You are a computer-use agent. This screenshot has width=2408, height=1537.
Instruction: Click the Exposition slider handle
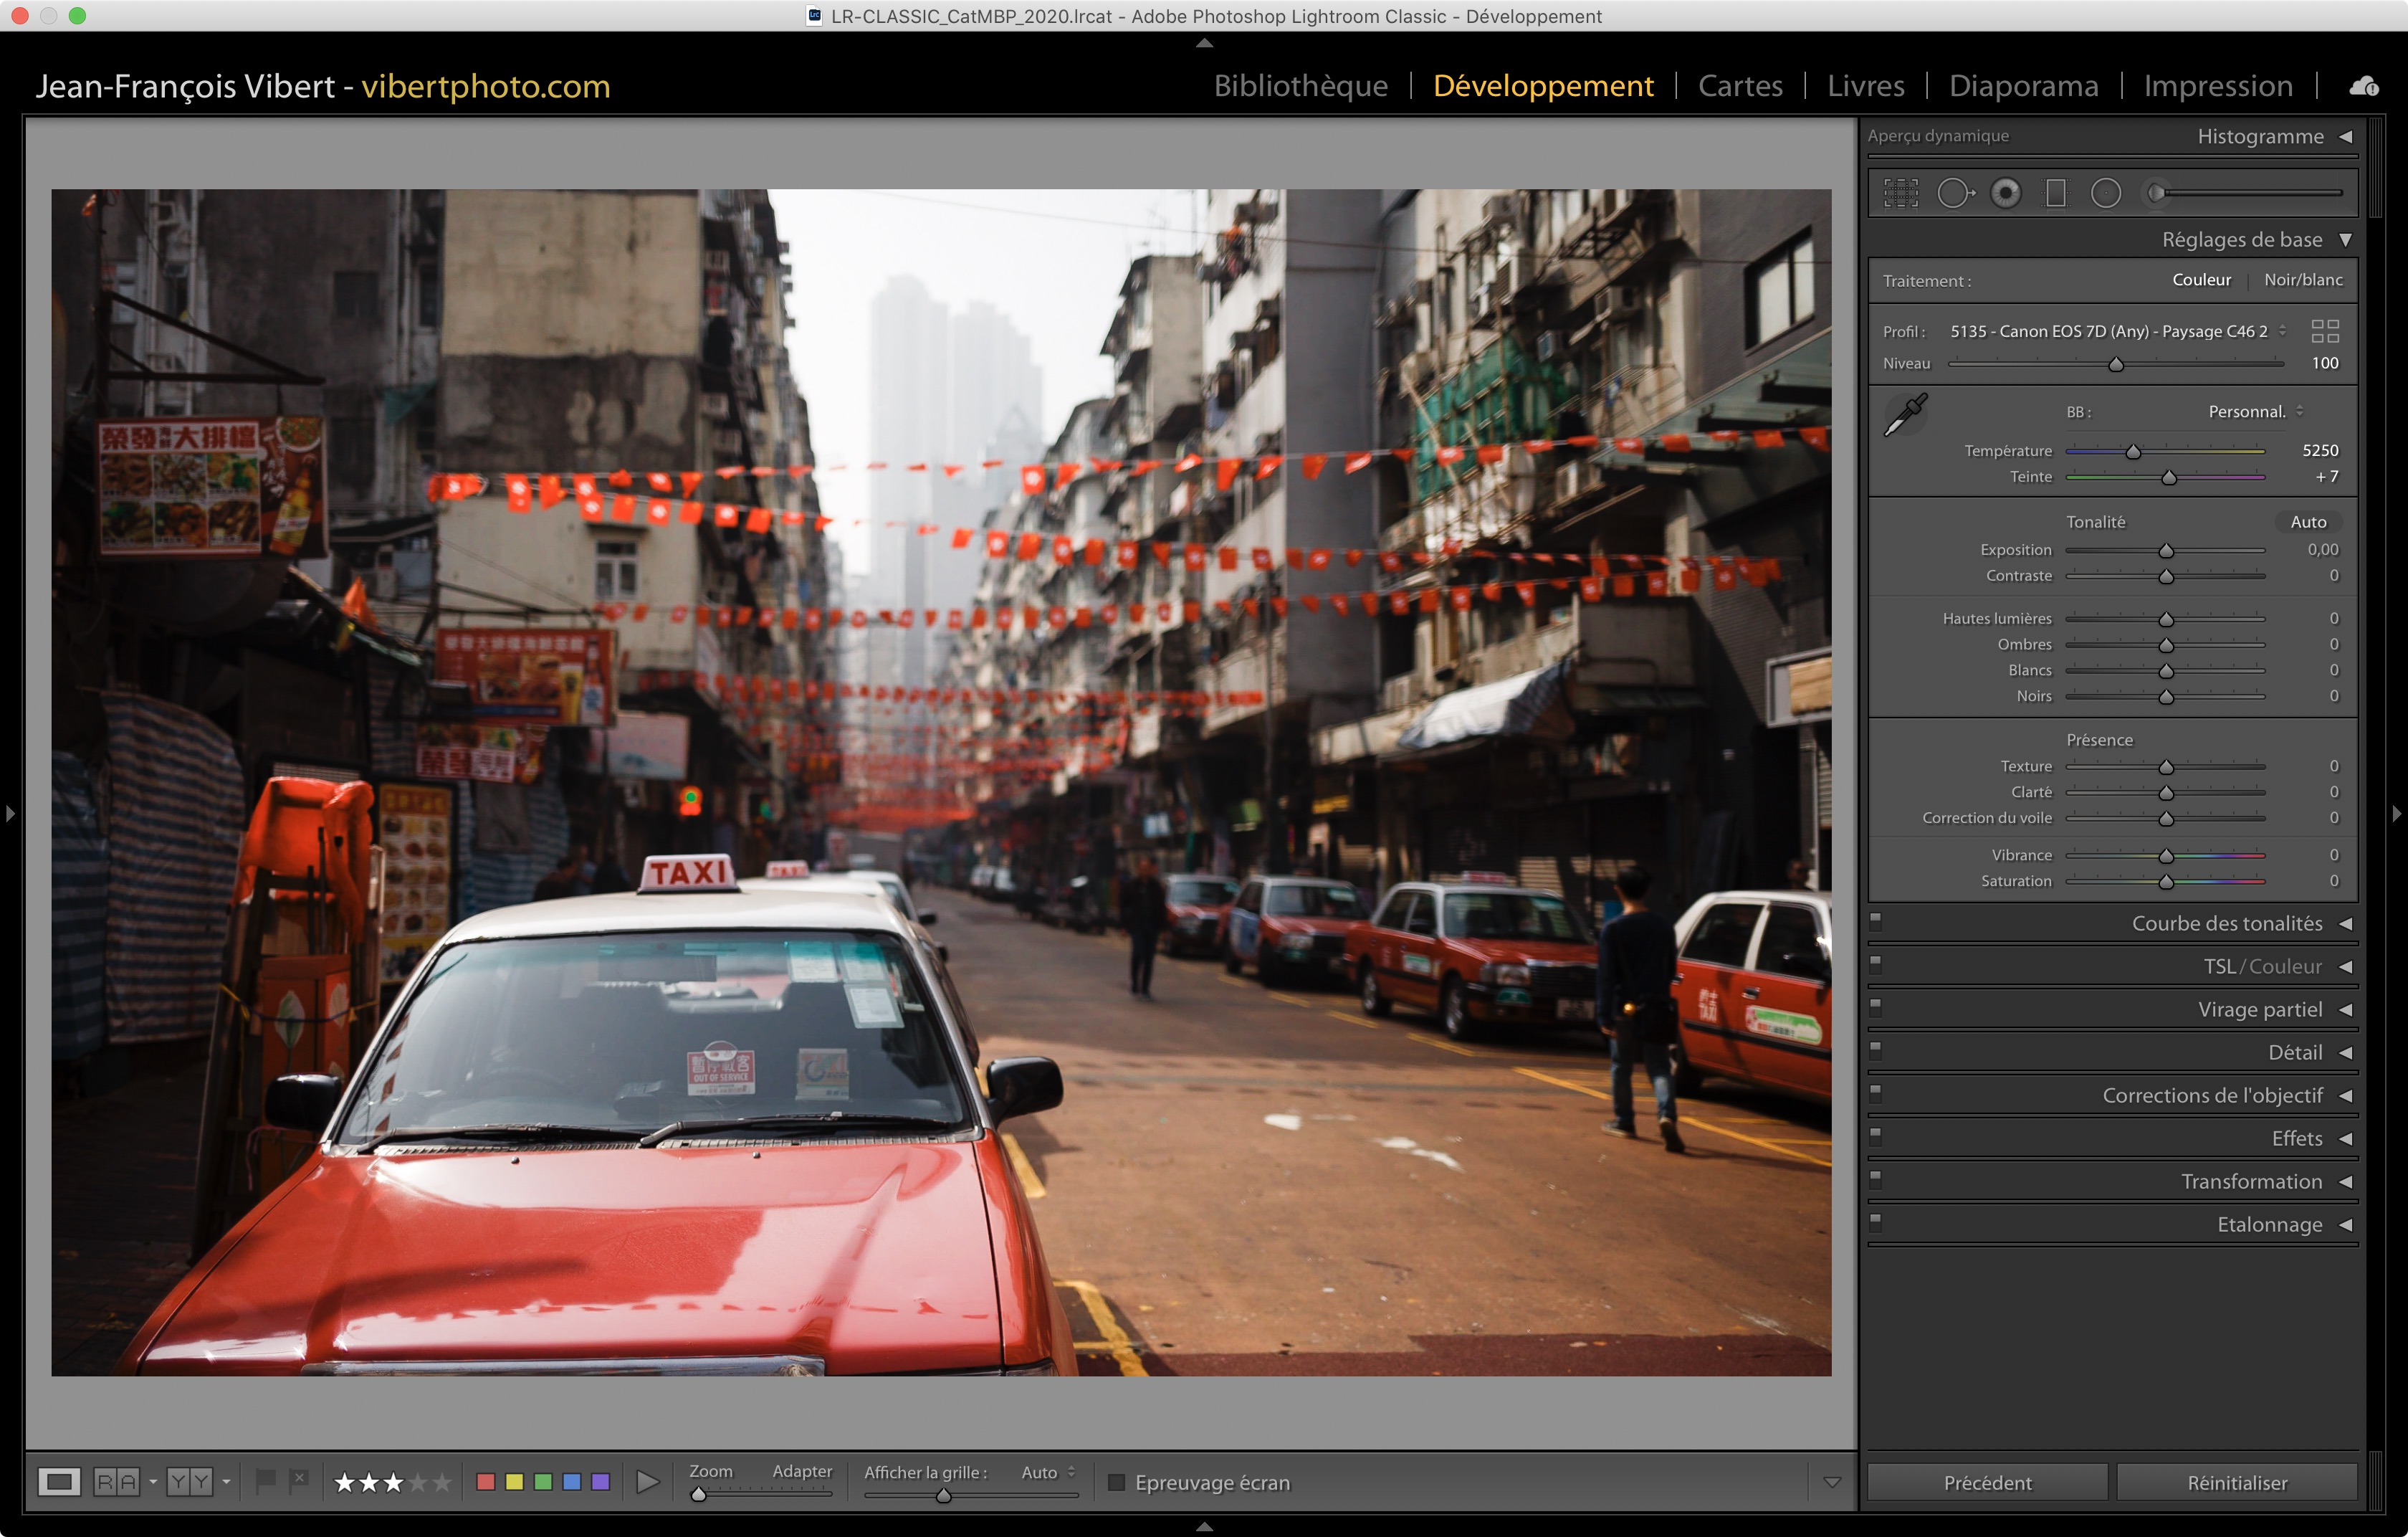2166,551
